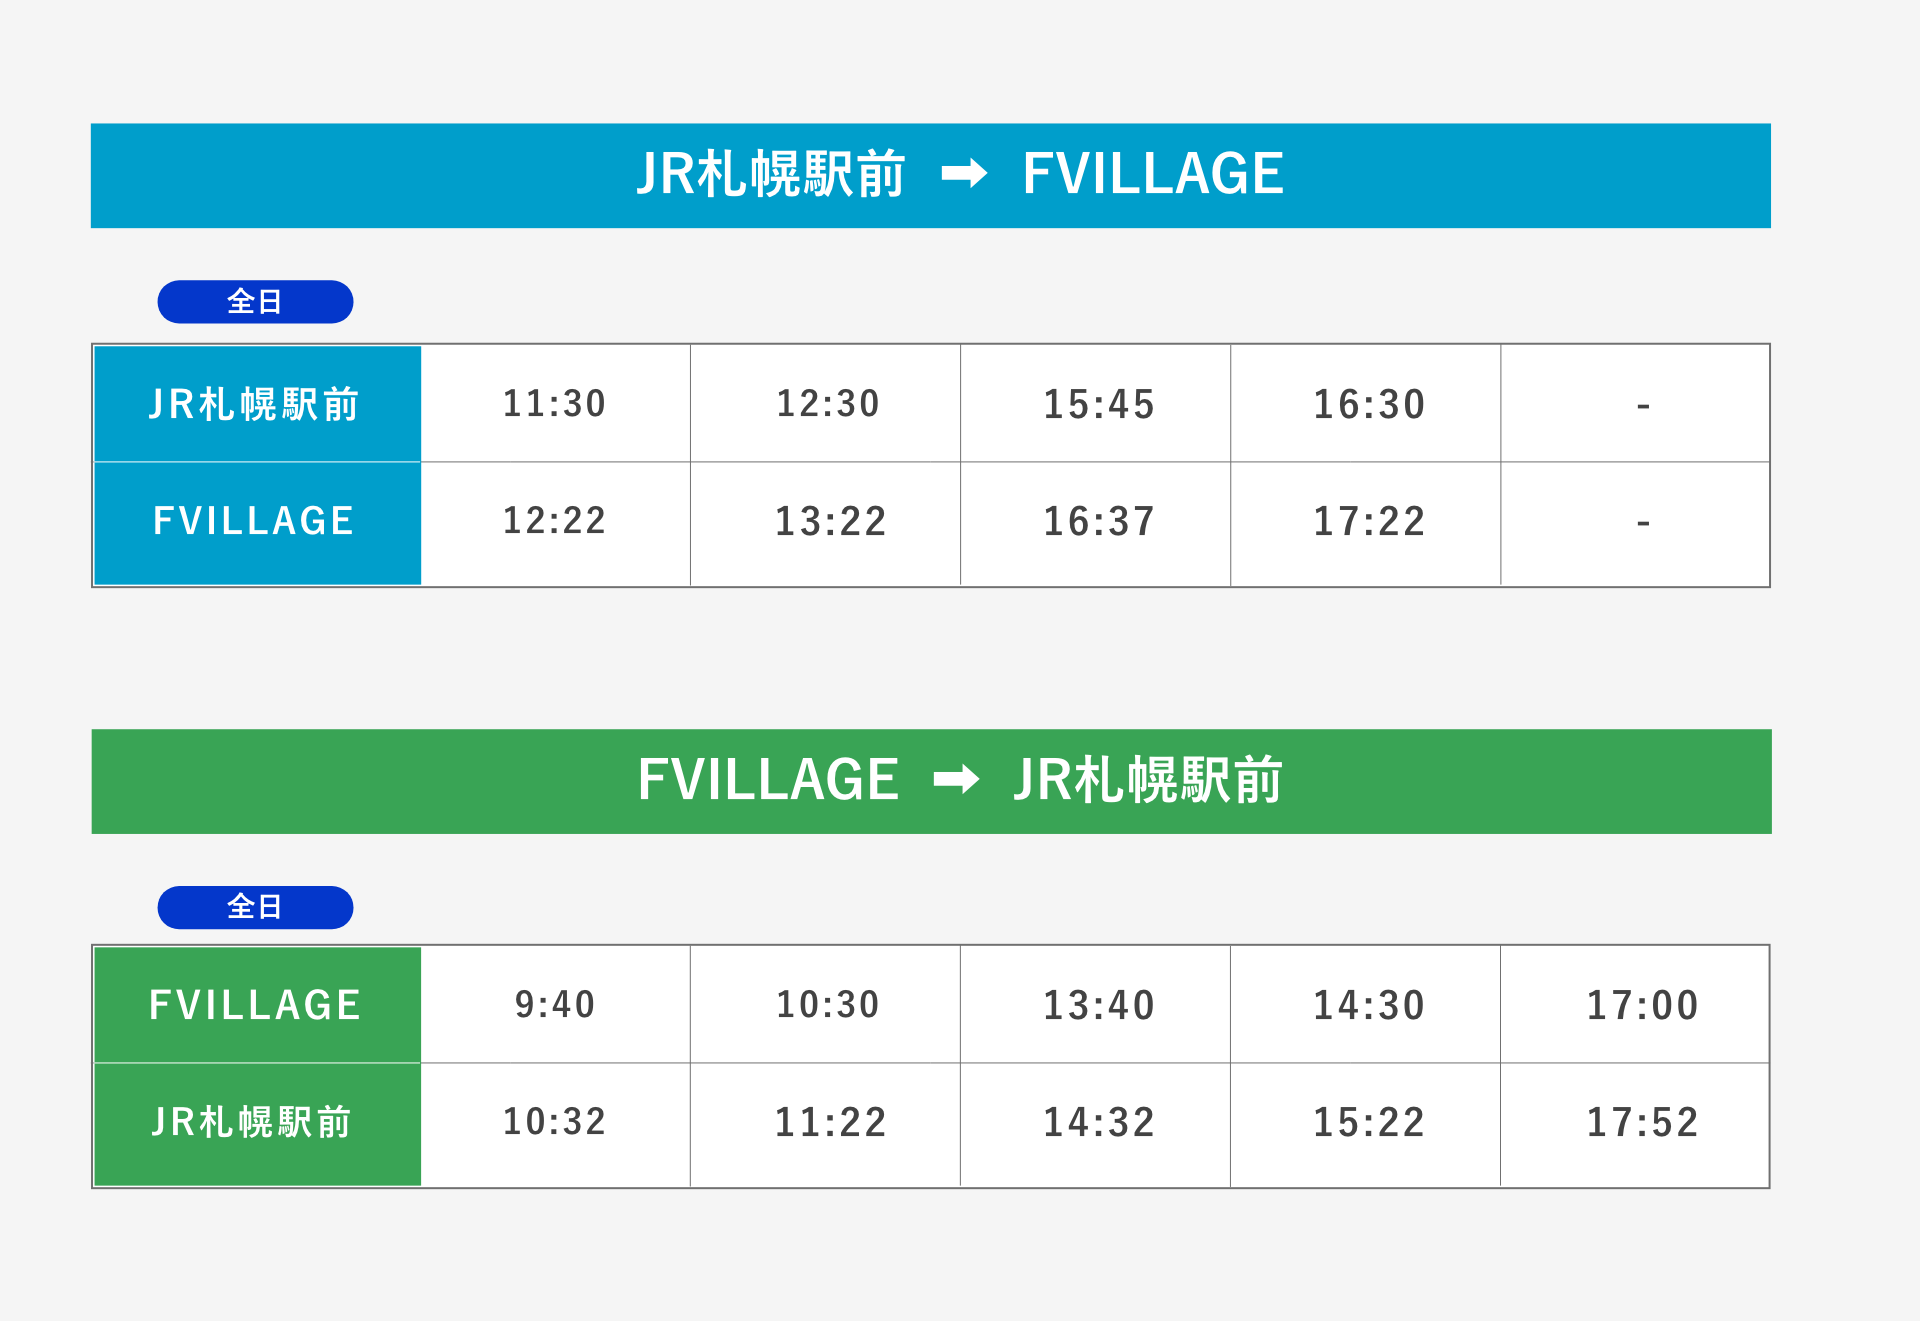
Task: Click the arrow in the blue JR札幌駅前 to FVILLAGE banner
Action: pyautogui.click(x=964, y=174)
